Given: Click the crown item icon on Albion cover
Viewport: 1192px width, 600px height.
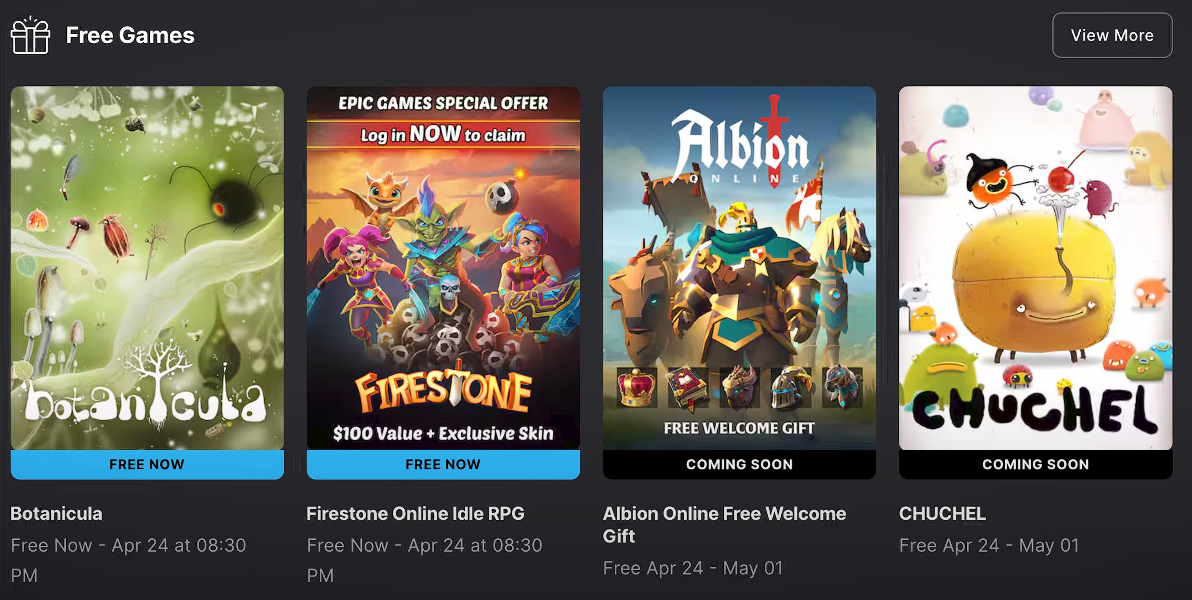Looking at the screenshot, I should pos(636,387).
